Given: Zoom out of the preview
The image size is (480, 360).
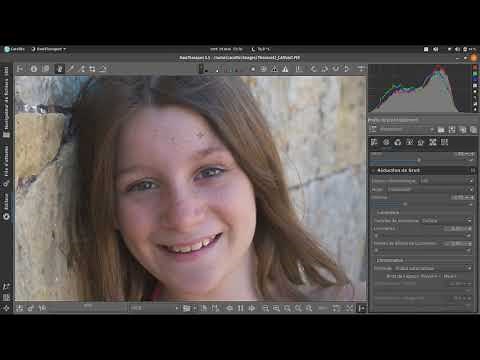Looking at the screenshot, I should coord(265,308).
